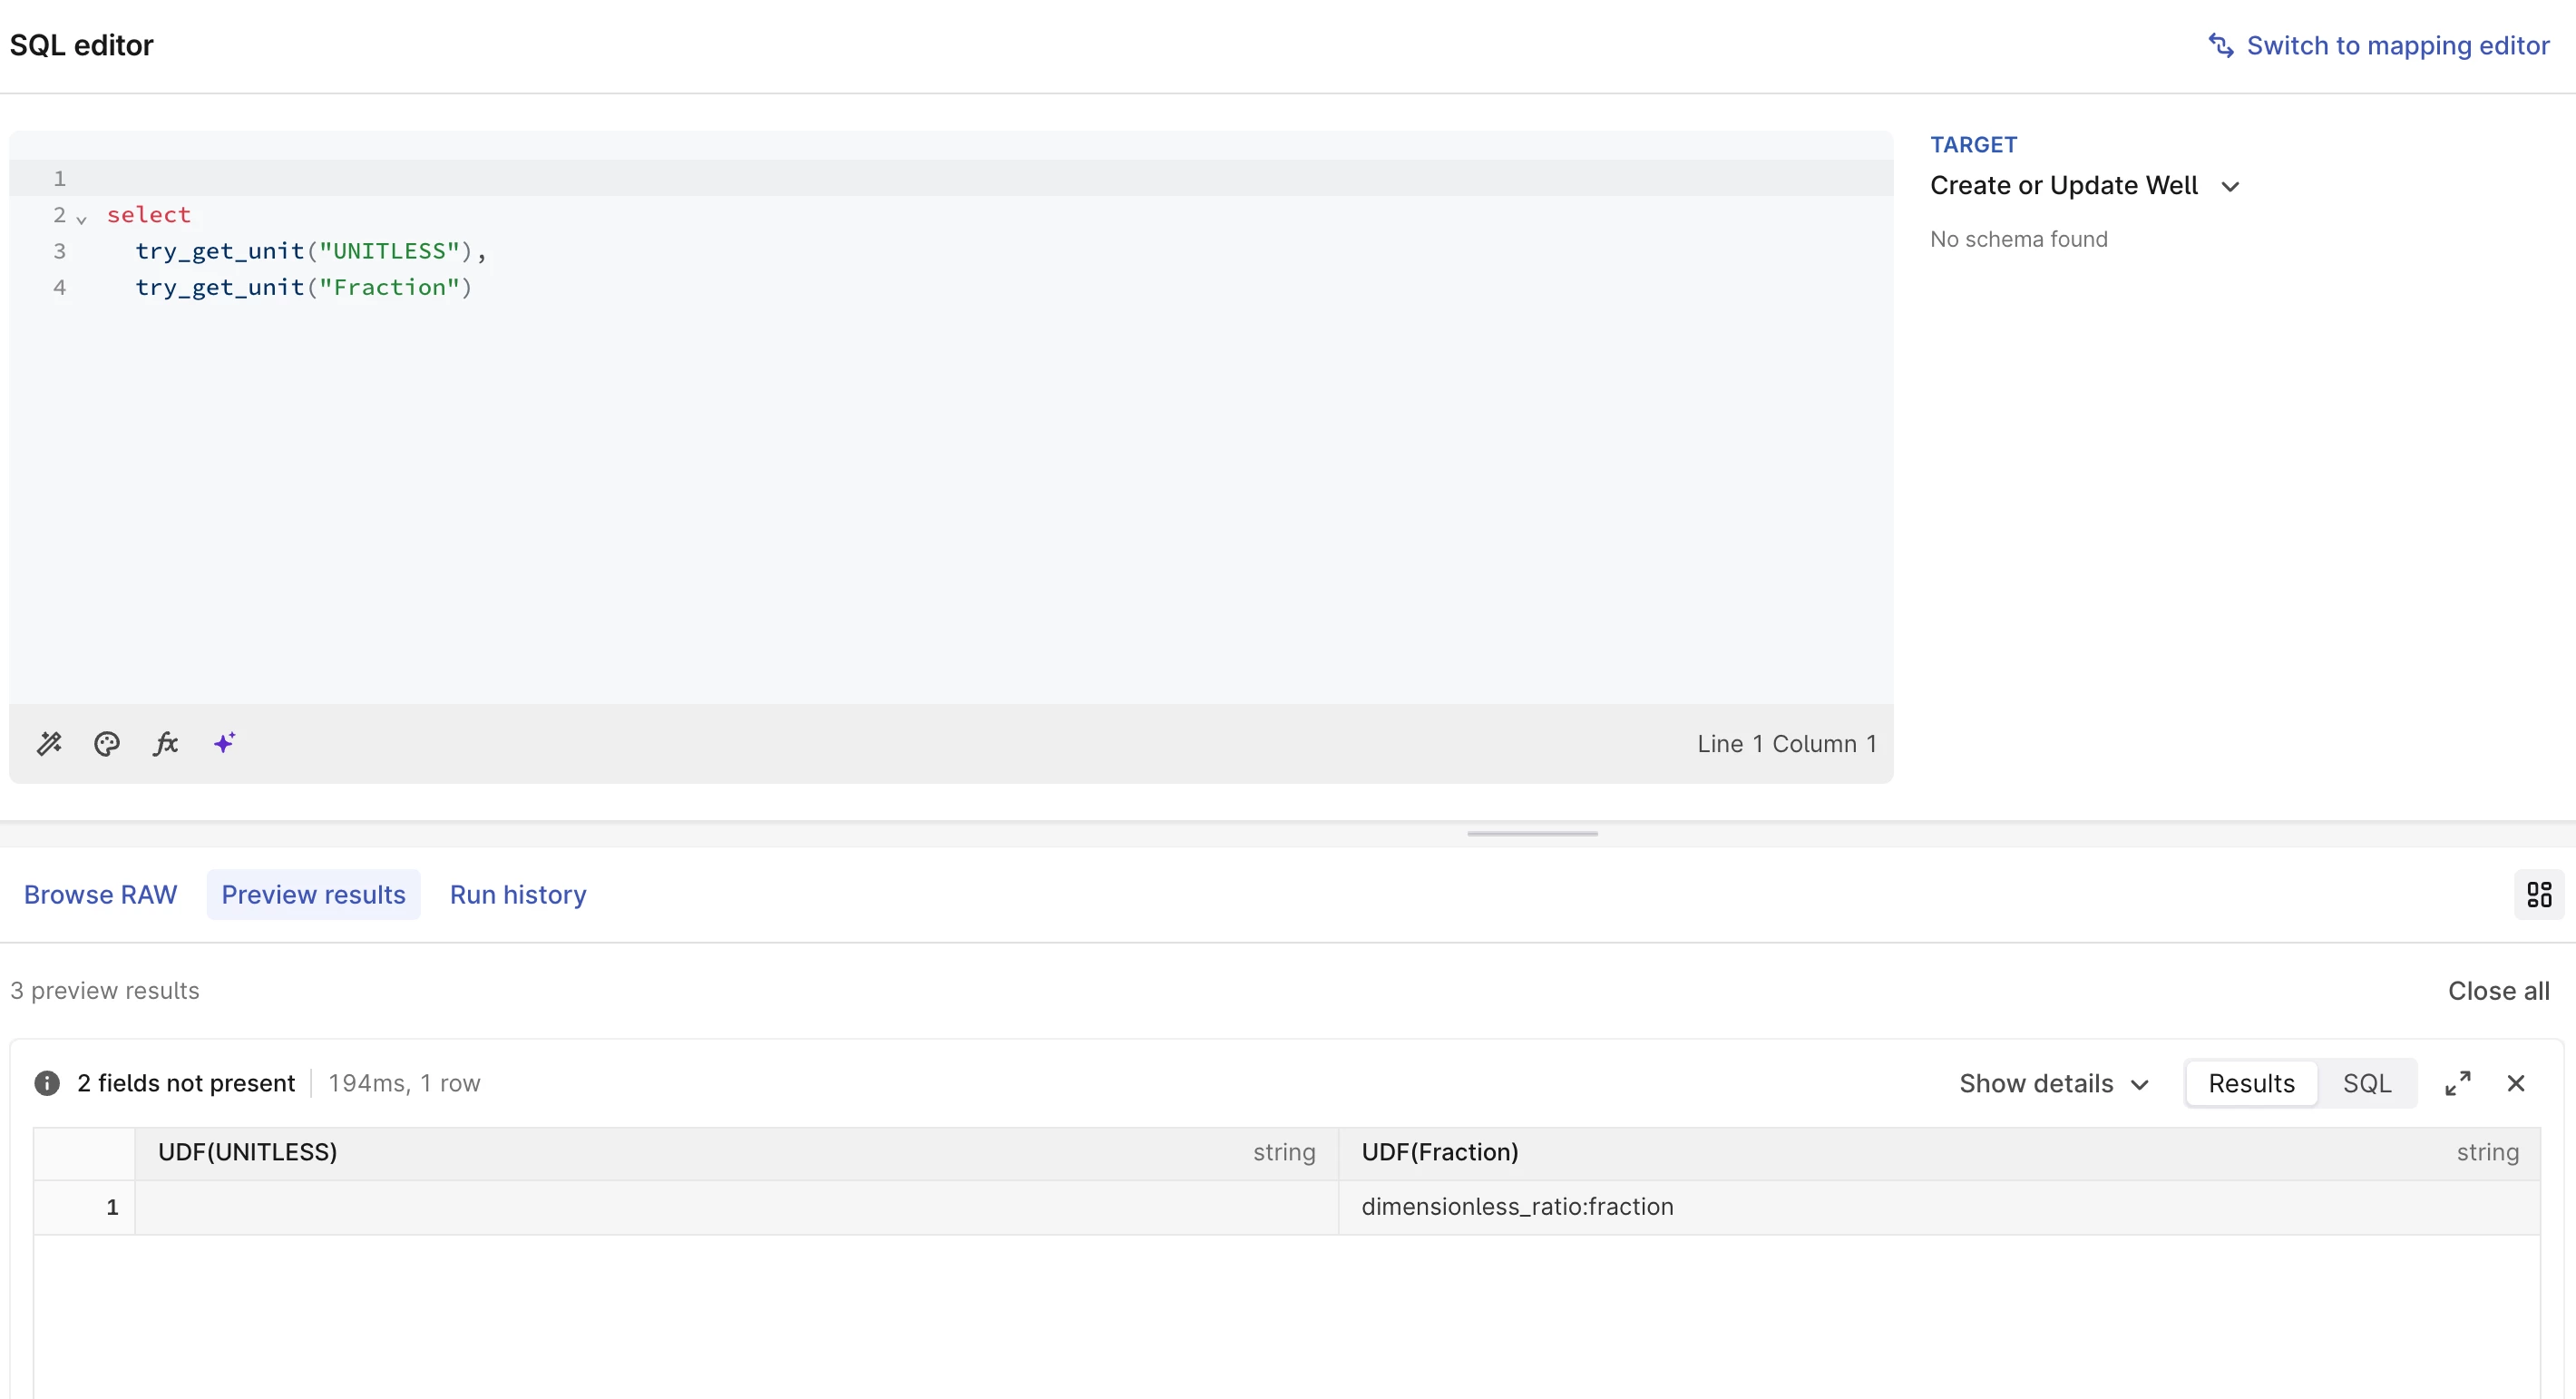Click the Close all button
This screenshot has height=1399, width=2576.
pos(2498,990)
